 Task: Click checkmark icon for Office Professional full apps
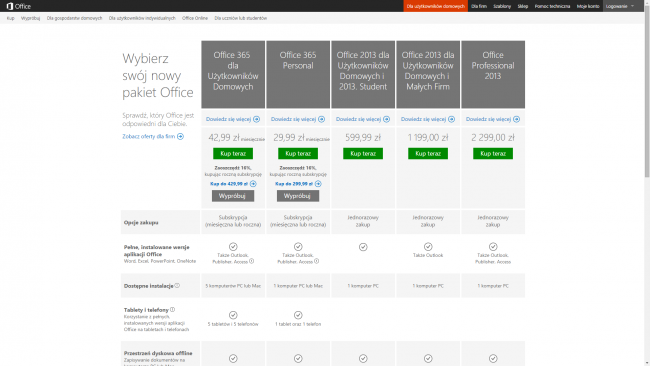pos(493,247)
